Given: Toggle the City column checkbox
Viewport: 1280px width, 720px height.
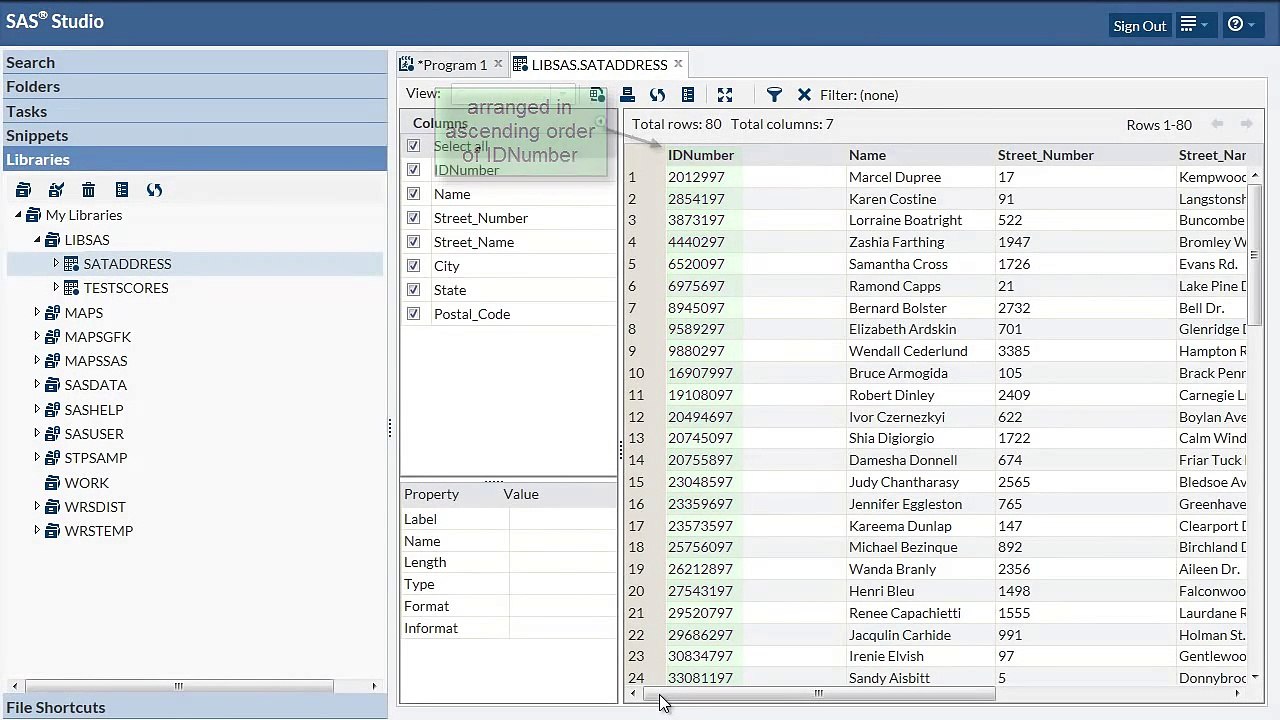Looking at the screenshot, I should (413, 265).
